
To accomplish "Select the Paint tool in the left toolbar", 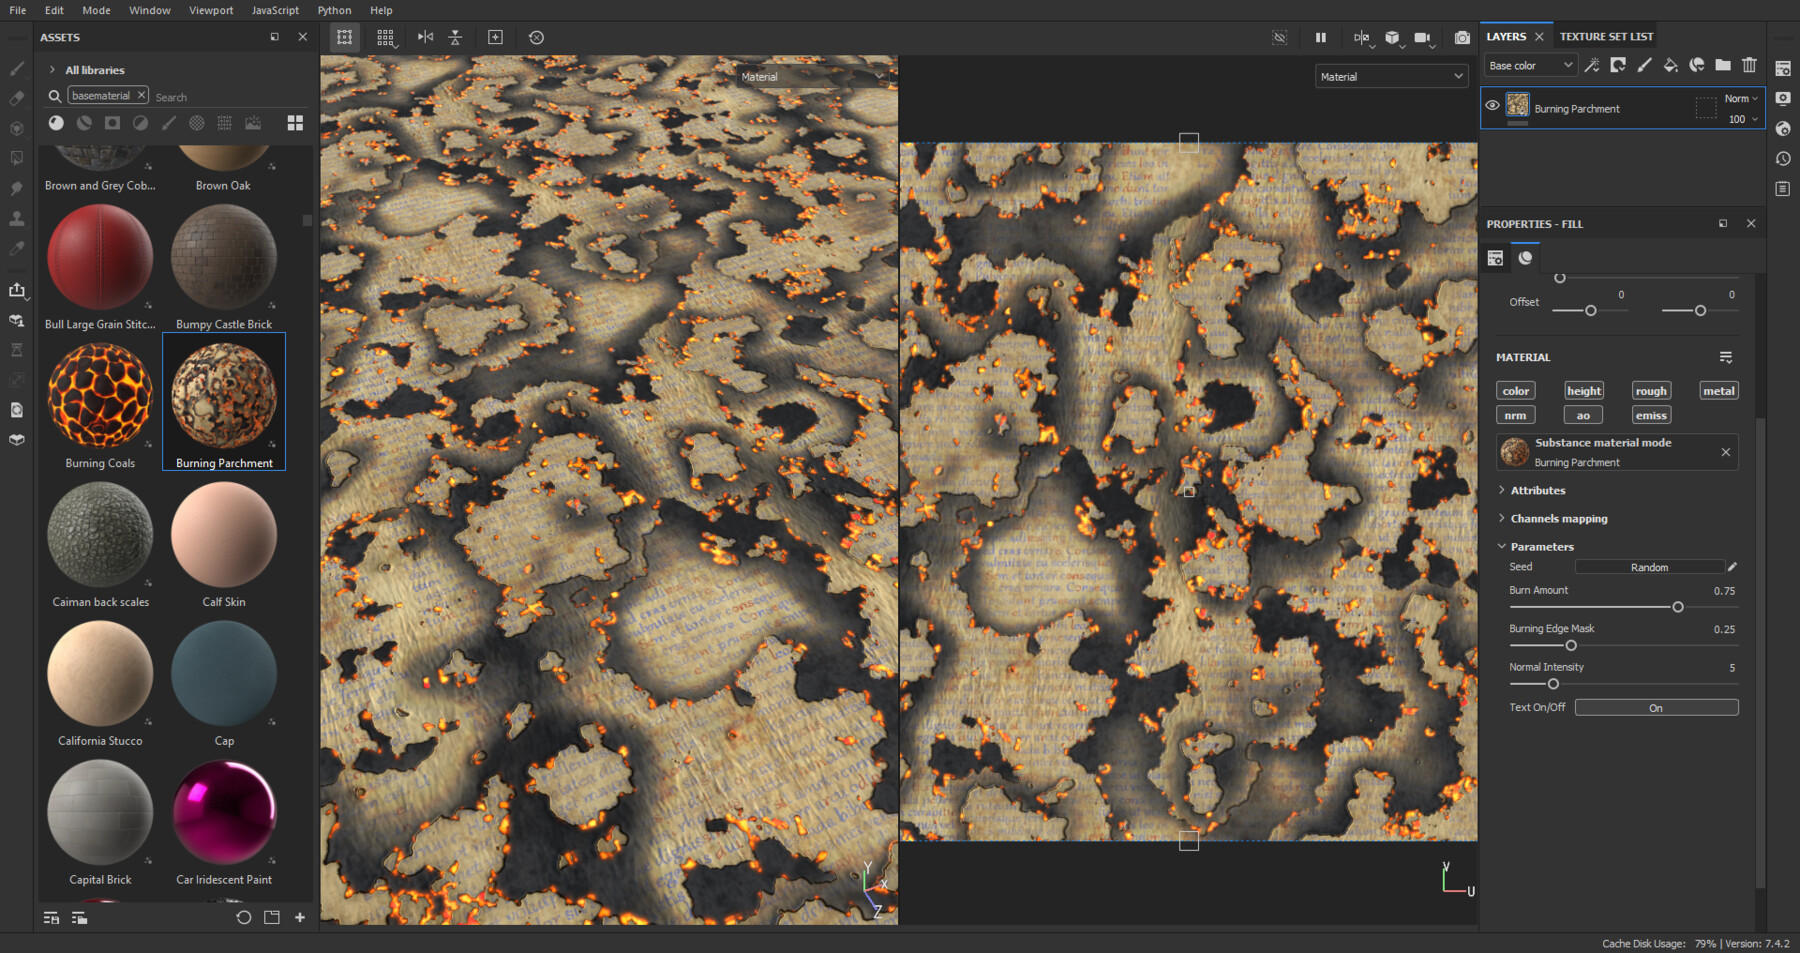I will 16,68.
